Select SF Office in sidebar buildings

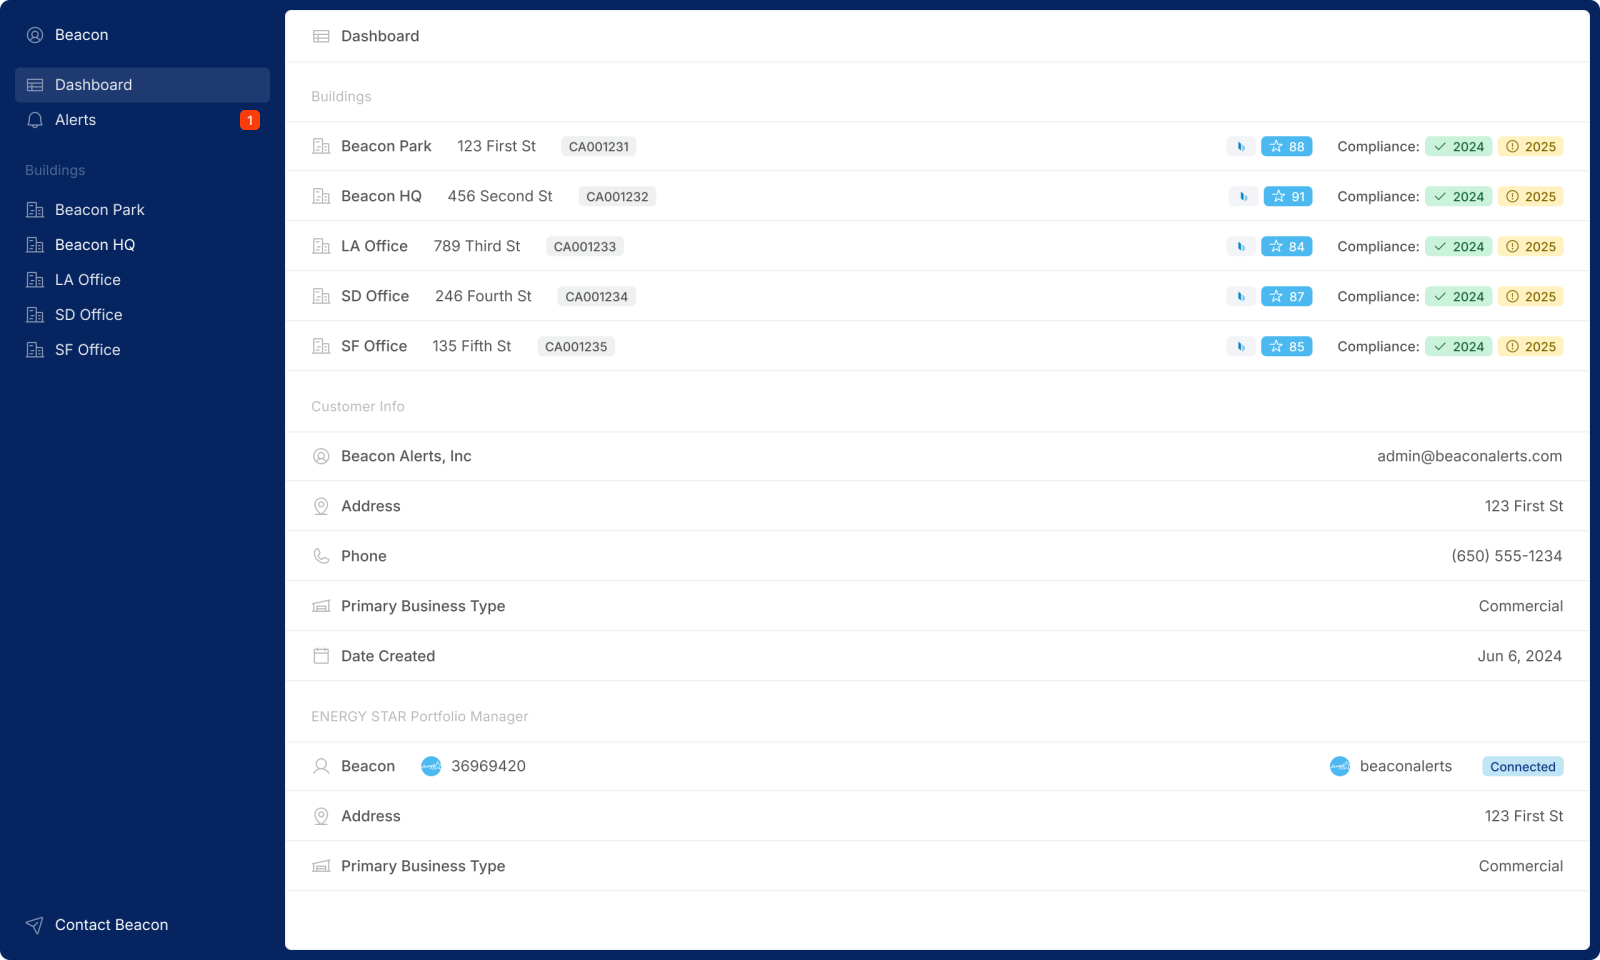142,350
